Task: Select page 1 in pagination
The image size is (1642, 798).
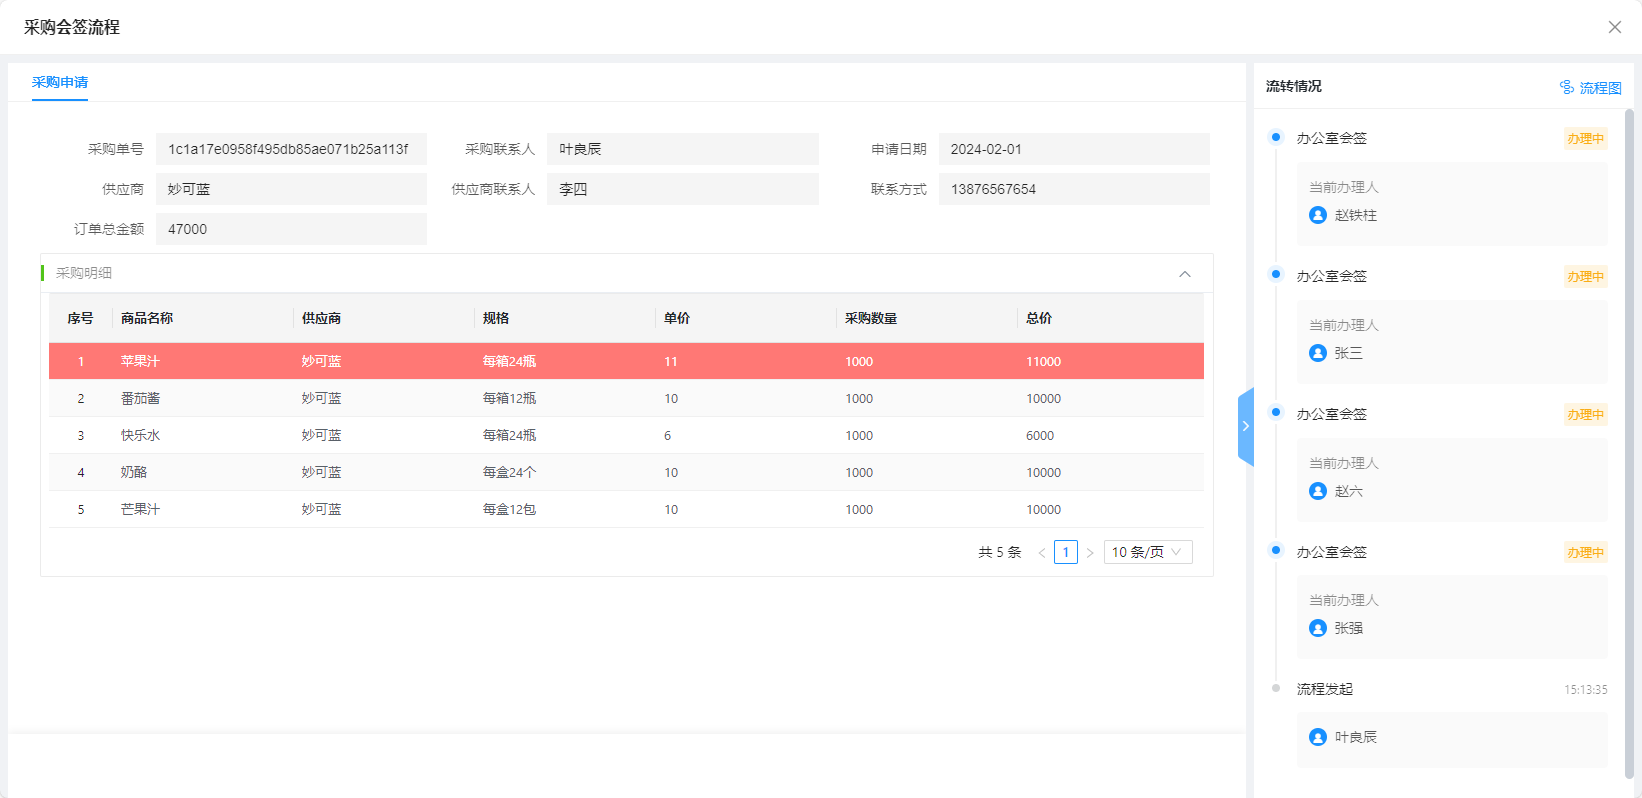Action: (x=1066, y=552)
